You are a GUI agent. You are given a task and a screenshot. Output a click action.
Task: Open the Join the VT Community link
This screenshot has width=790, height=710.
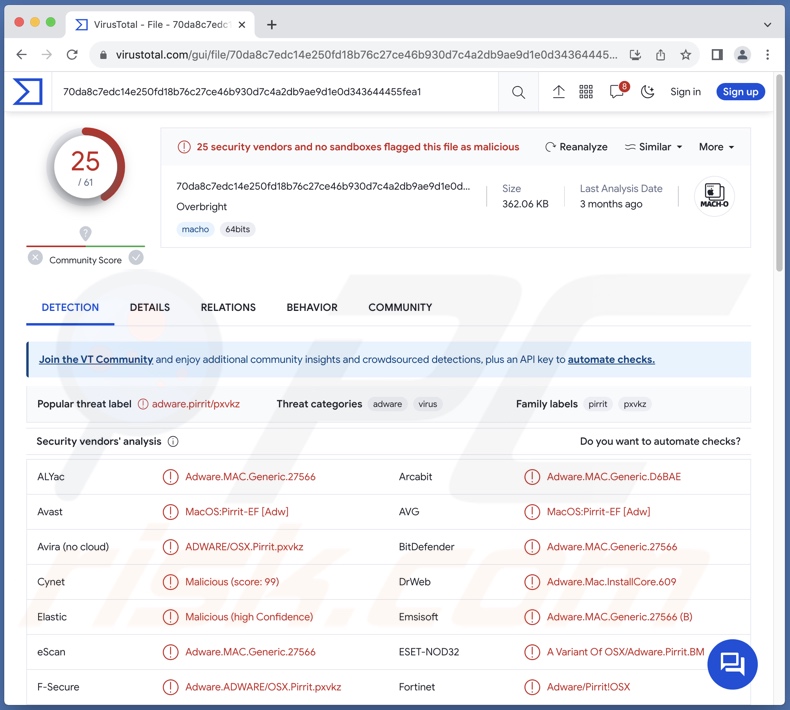pyautogui.click(x=96, y=359)
